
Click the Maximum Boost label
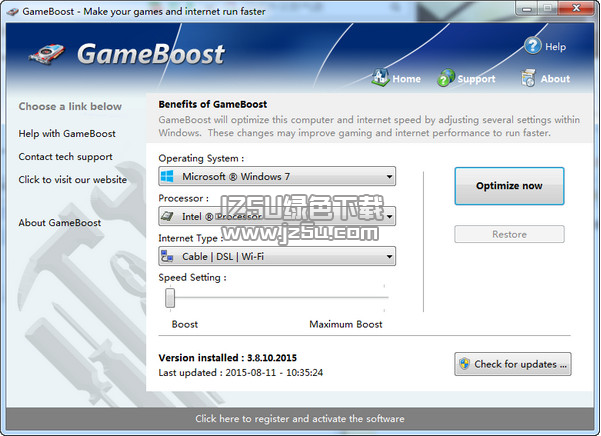click(x=346, y=324)
